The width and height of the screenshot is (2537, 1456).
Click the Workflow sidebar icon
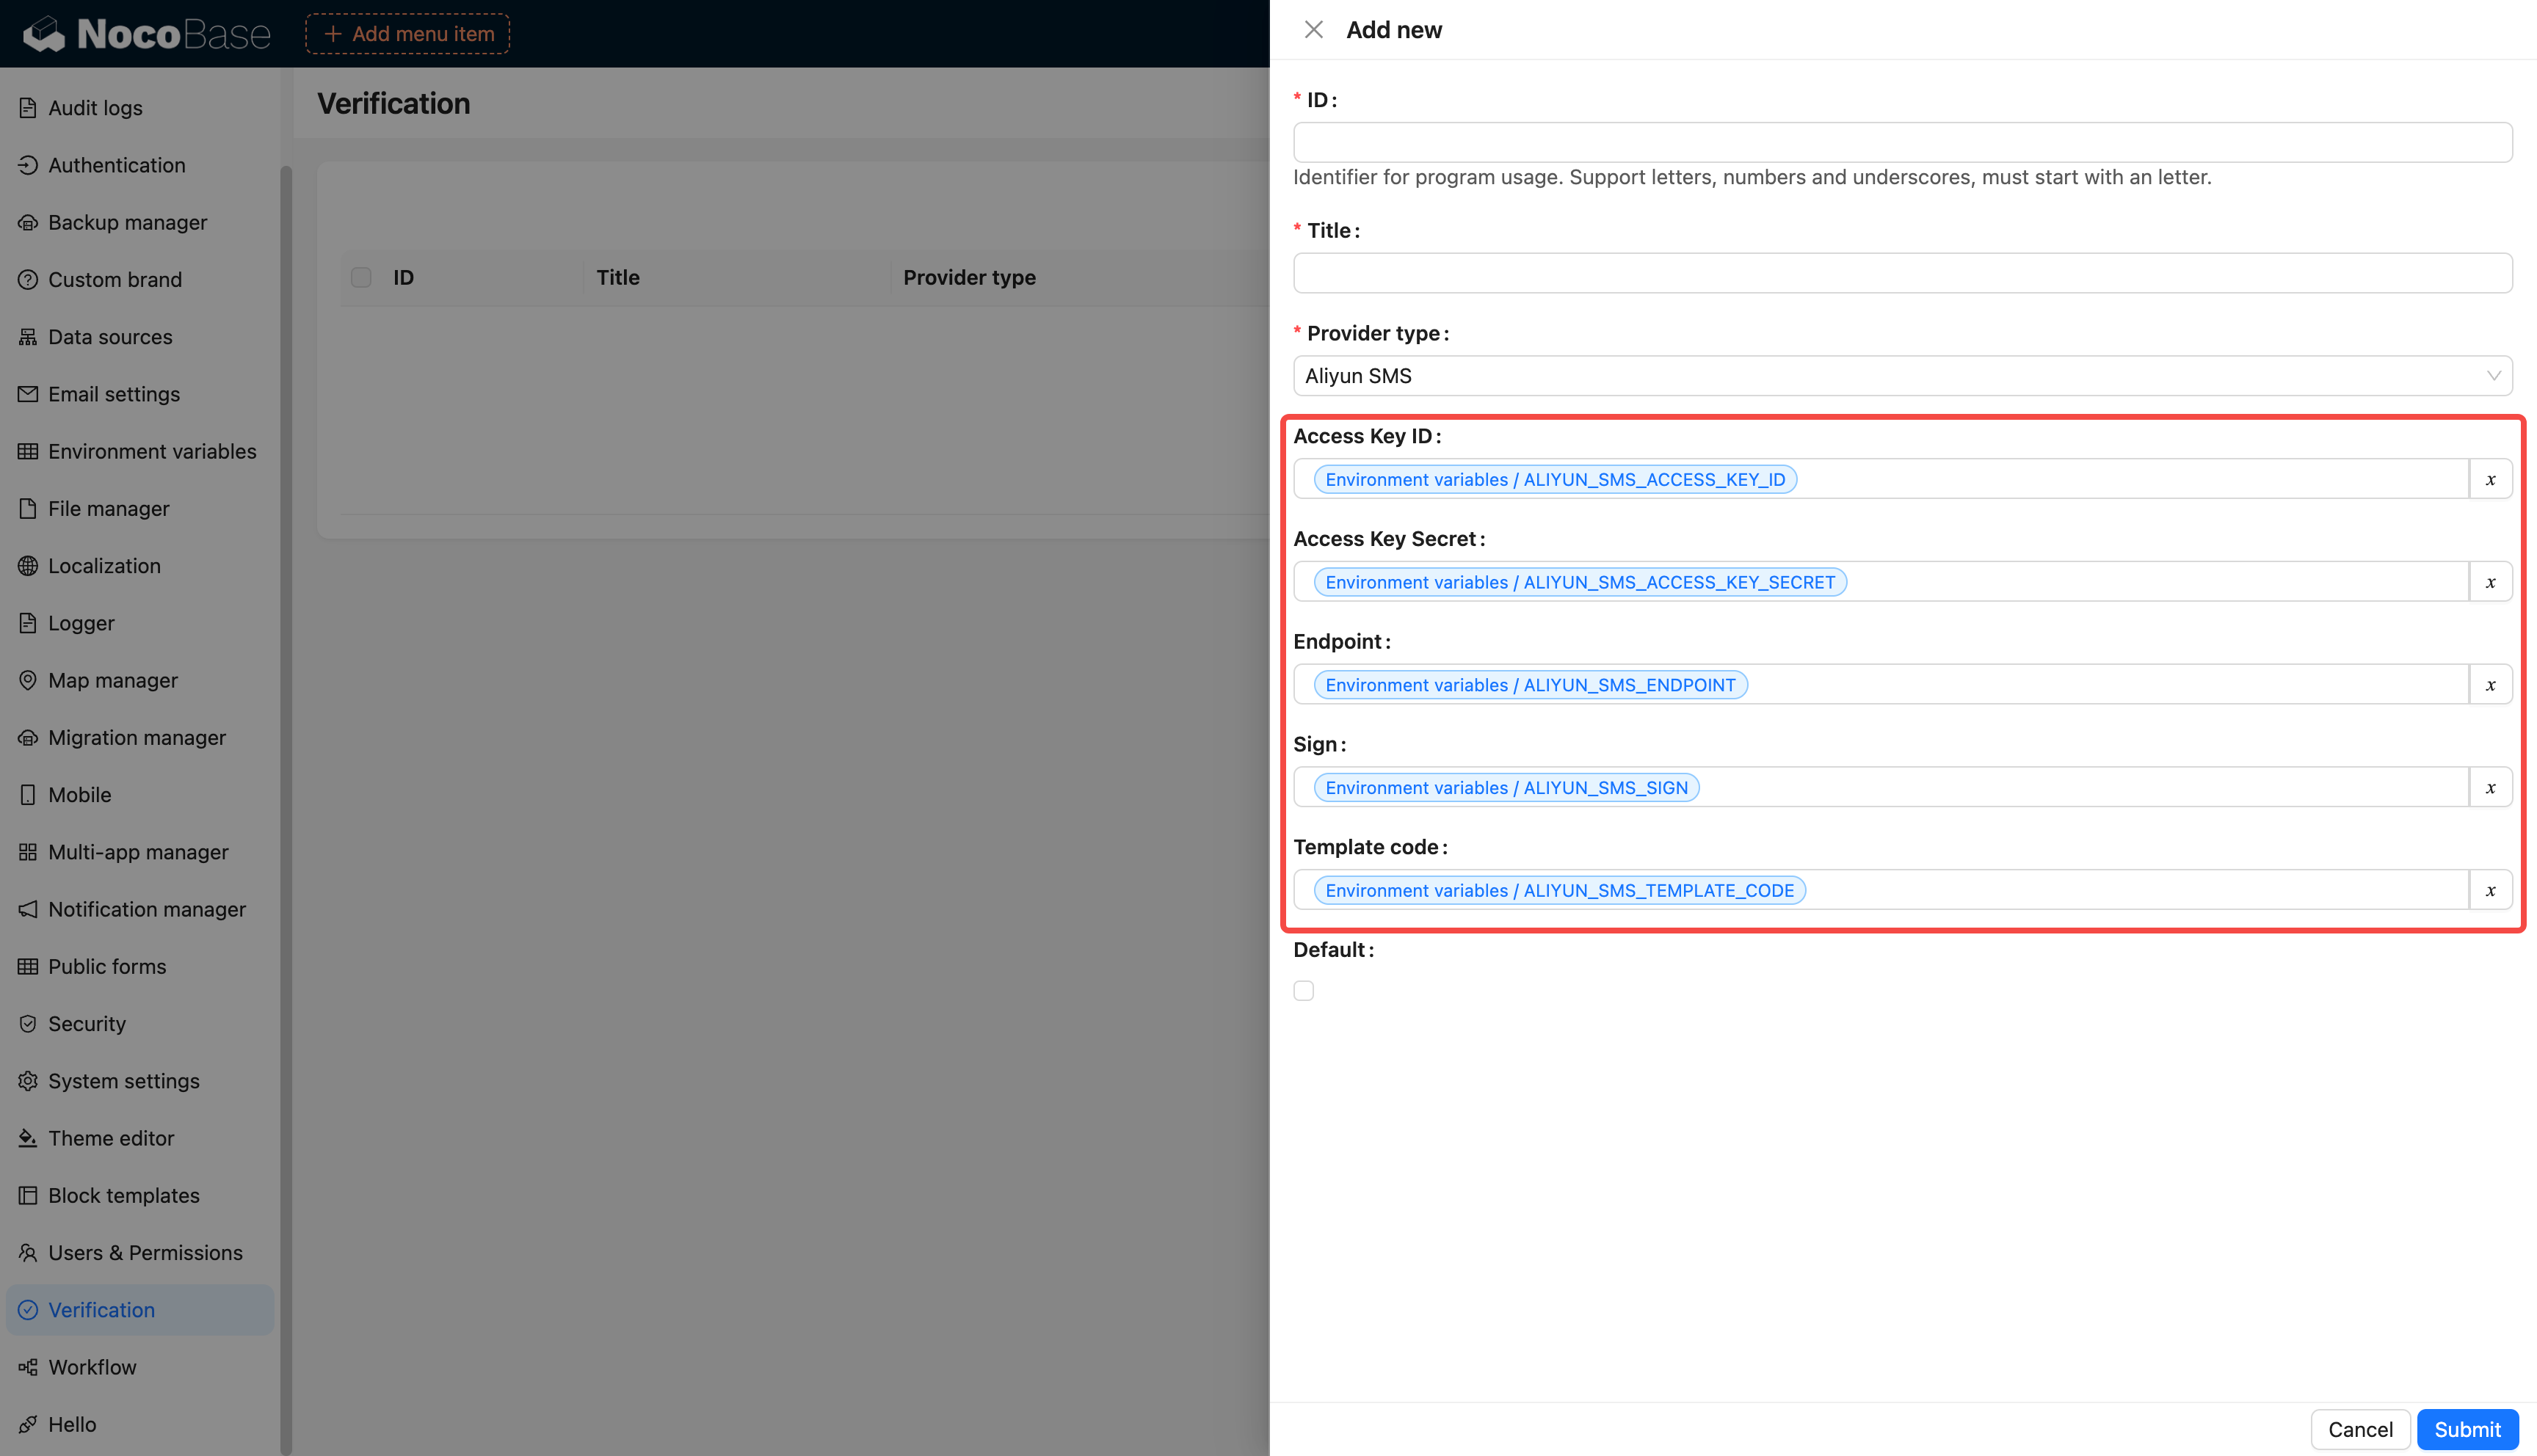click(28, 1367)
